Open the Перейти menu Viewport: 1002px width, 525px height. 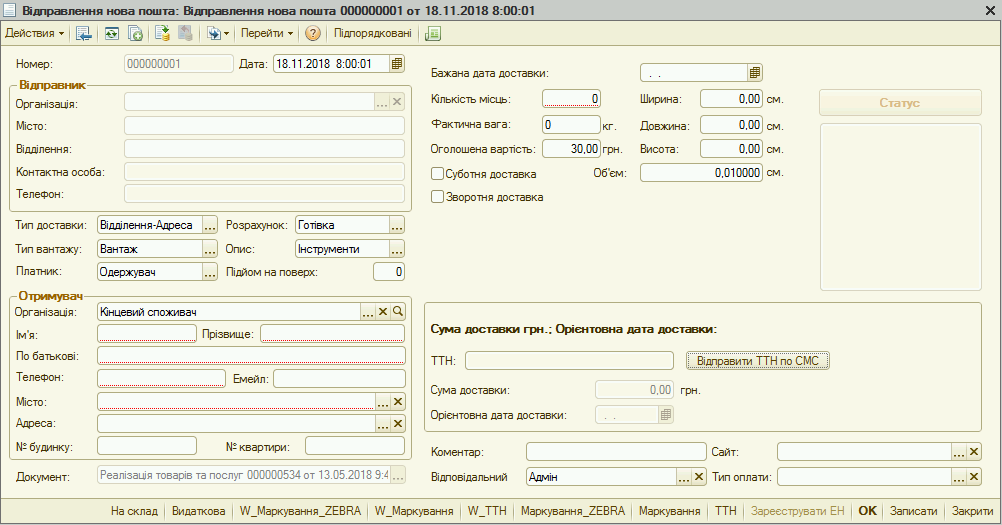tap(267, 33)
